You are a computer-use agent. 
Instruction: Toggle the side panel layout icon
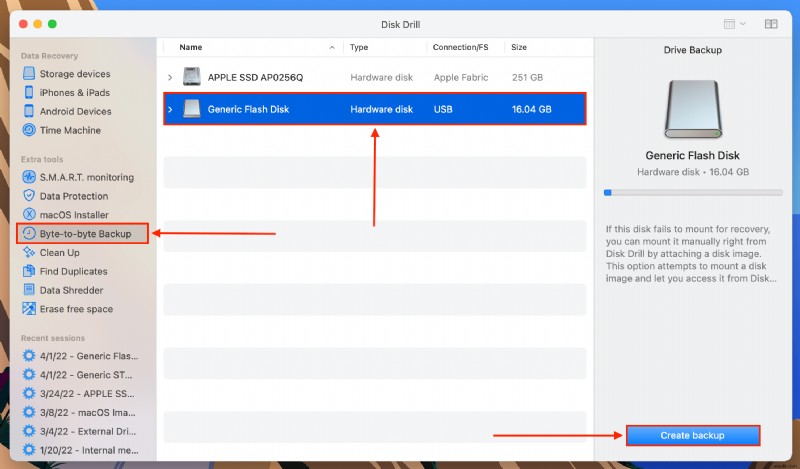[771, 24]
